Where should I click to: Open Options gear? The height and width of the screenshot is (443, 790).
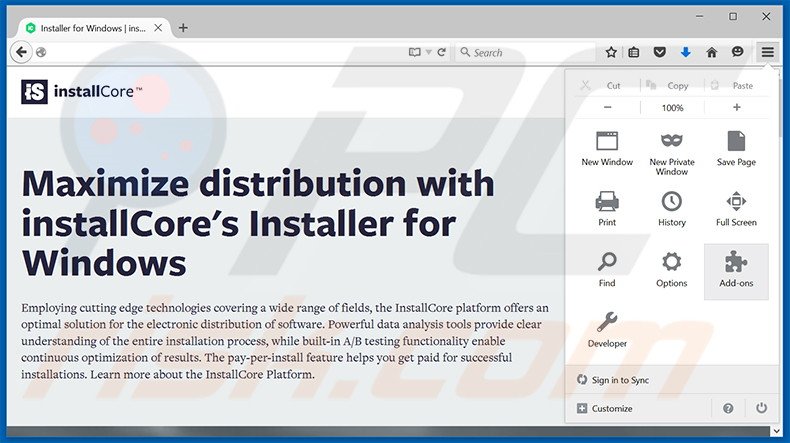pyautogui.click(x=672, y=270)
